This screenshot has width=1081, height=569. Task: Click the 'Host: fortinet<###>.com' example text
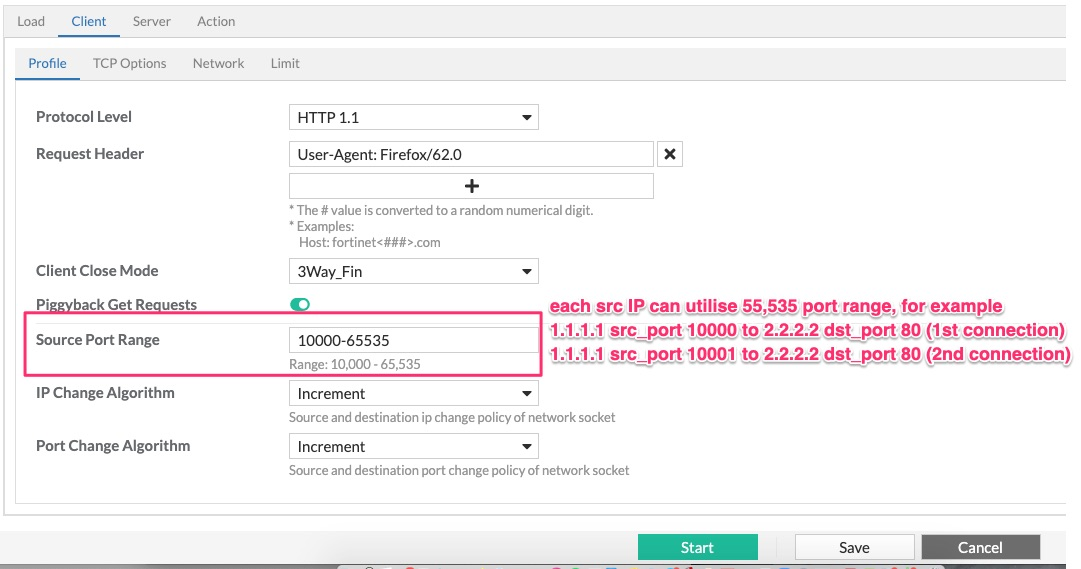[370, 242]
